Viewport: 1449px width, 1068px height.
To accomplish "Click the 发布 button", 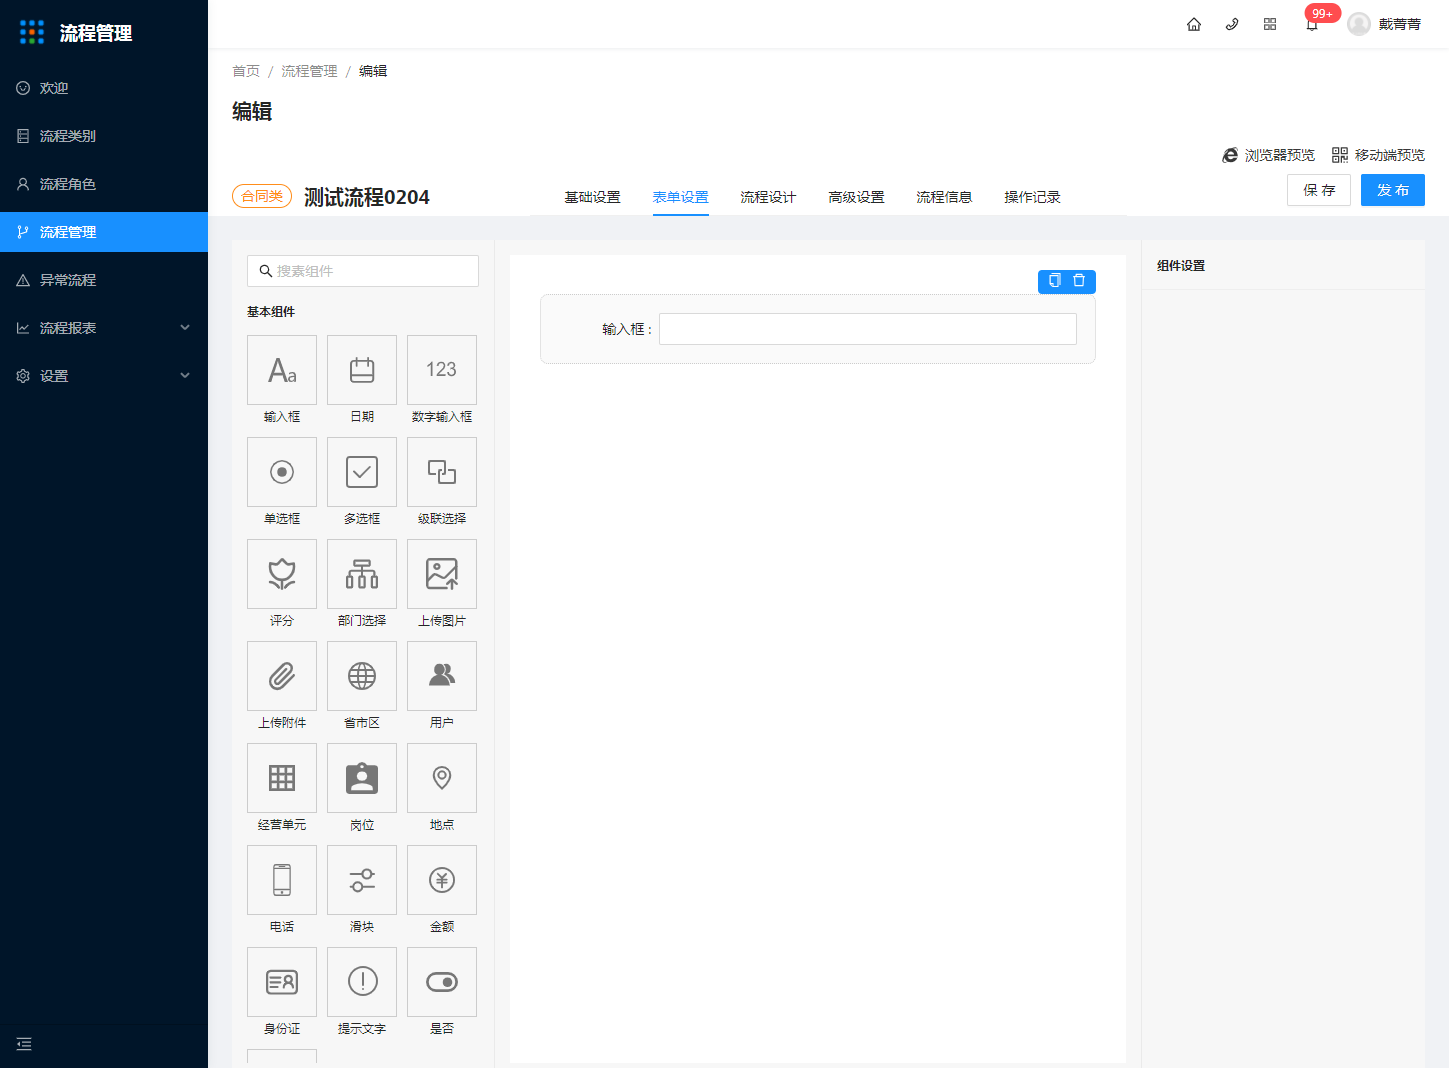I will 1393,190.
